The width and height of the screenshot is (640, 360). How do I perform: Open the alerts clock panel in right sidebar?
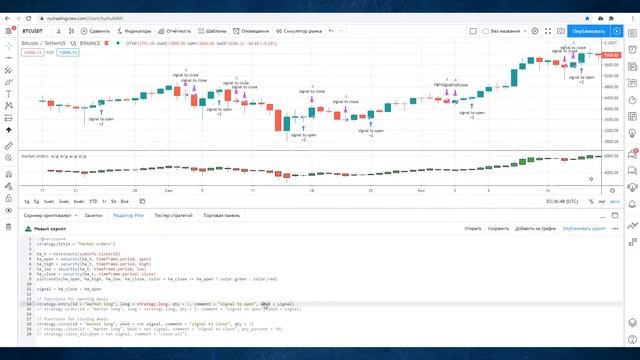pos(632,50)
